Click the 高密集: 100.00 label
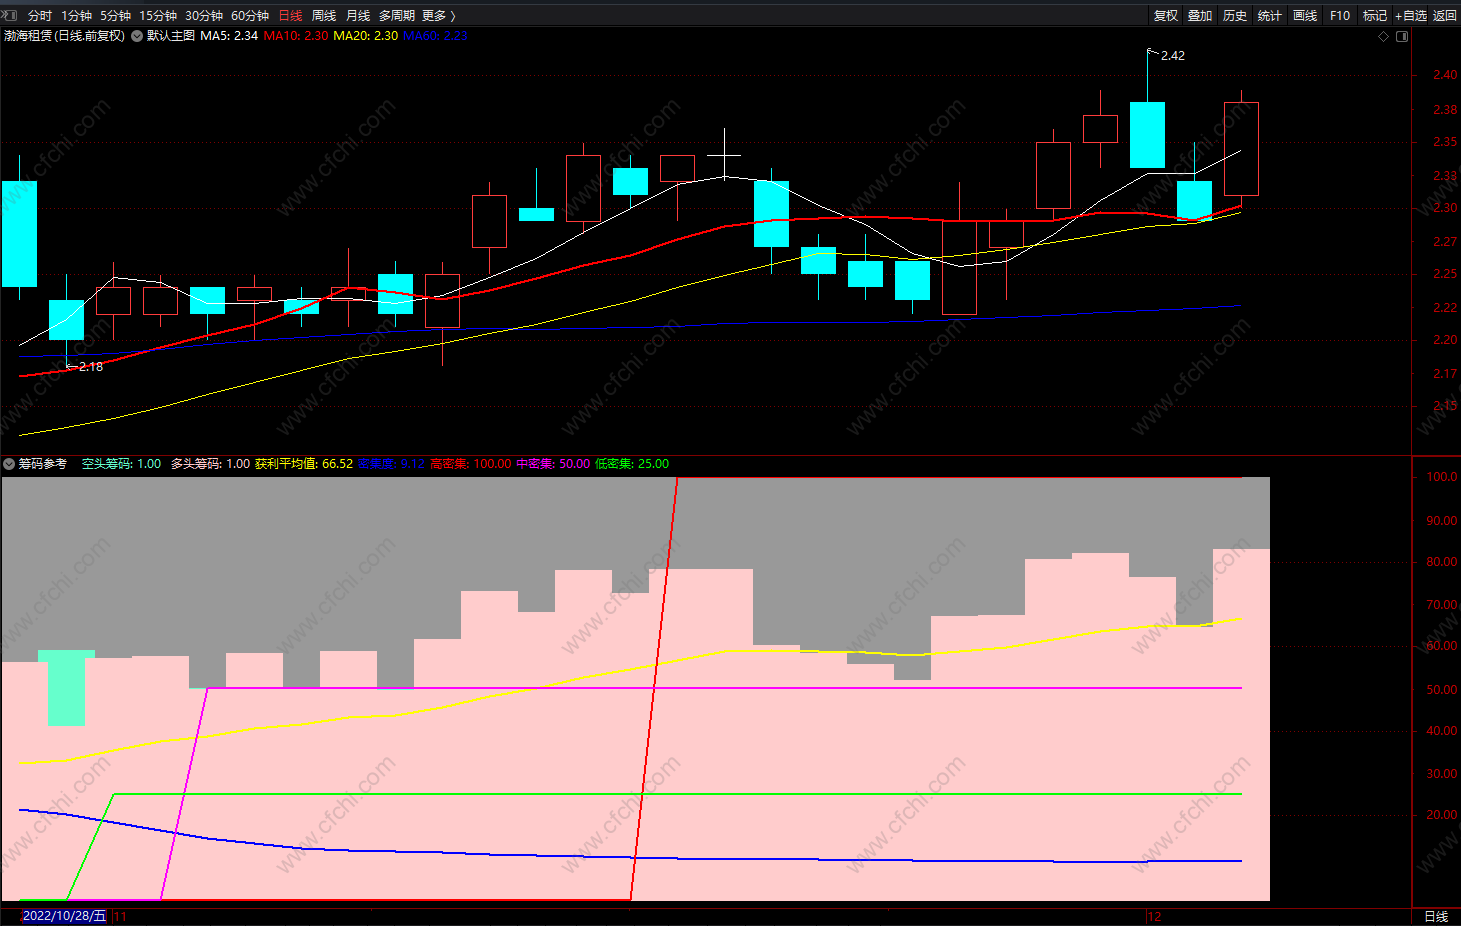This screenshot has height=926, width=1461. click(x=471, y=464)
